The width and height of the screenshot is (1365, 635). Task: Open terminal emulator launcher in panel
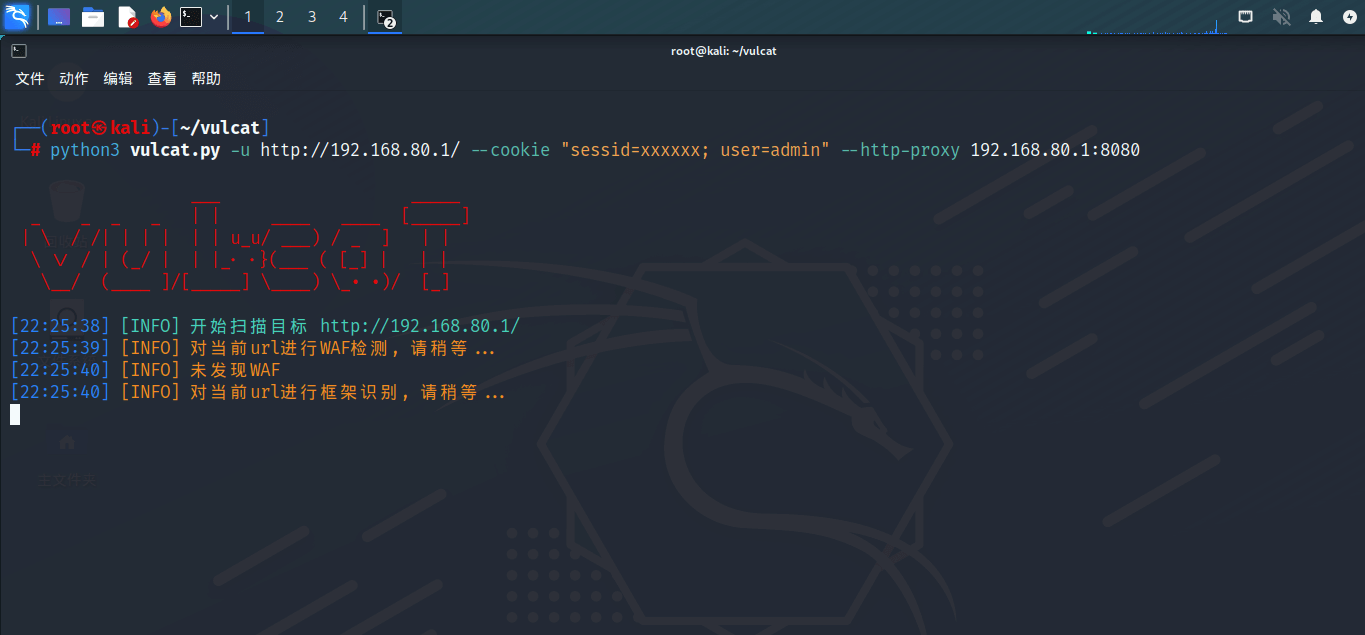[191, 17]
